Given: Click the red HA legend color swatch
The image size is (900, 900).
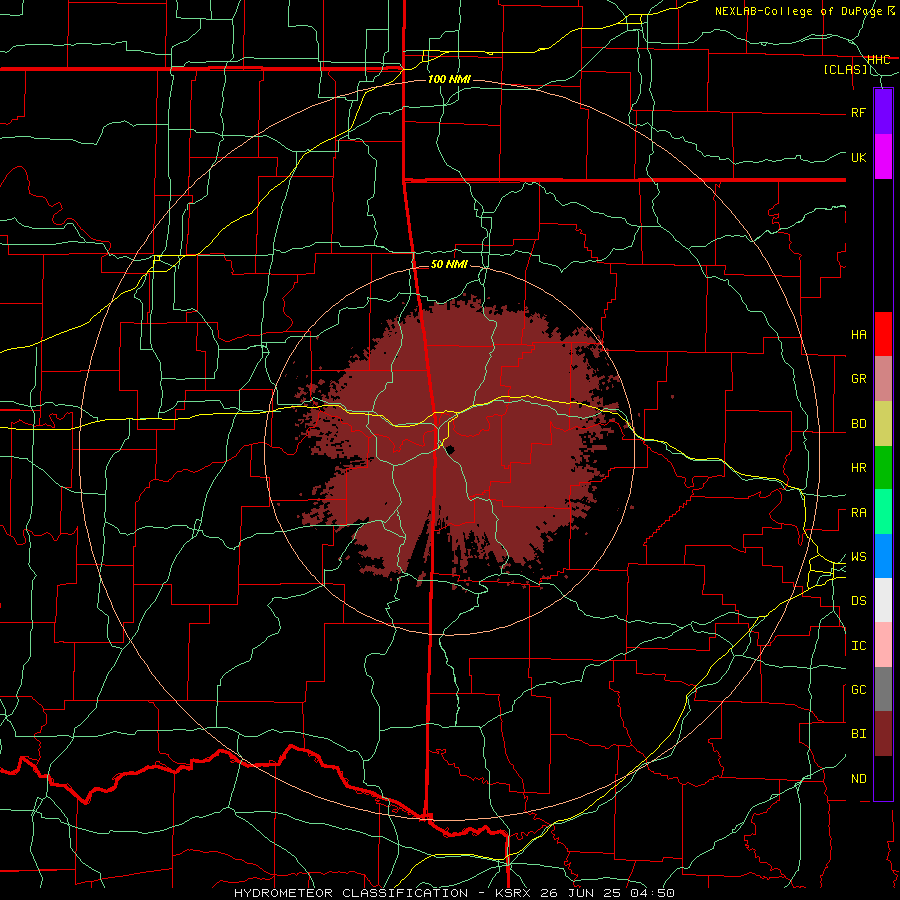Looking at the screenshot, I should pyautogui.click(x=883, y=334).
